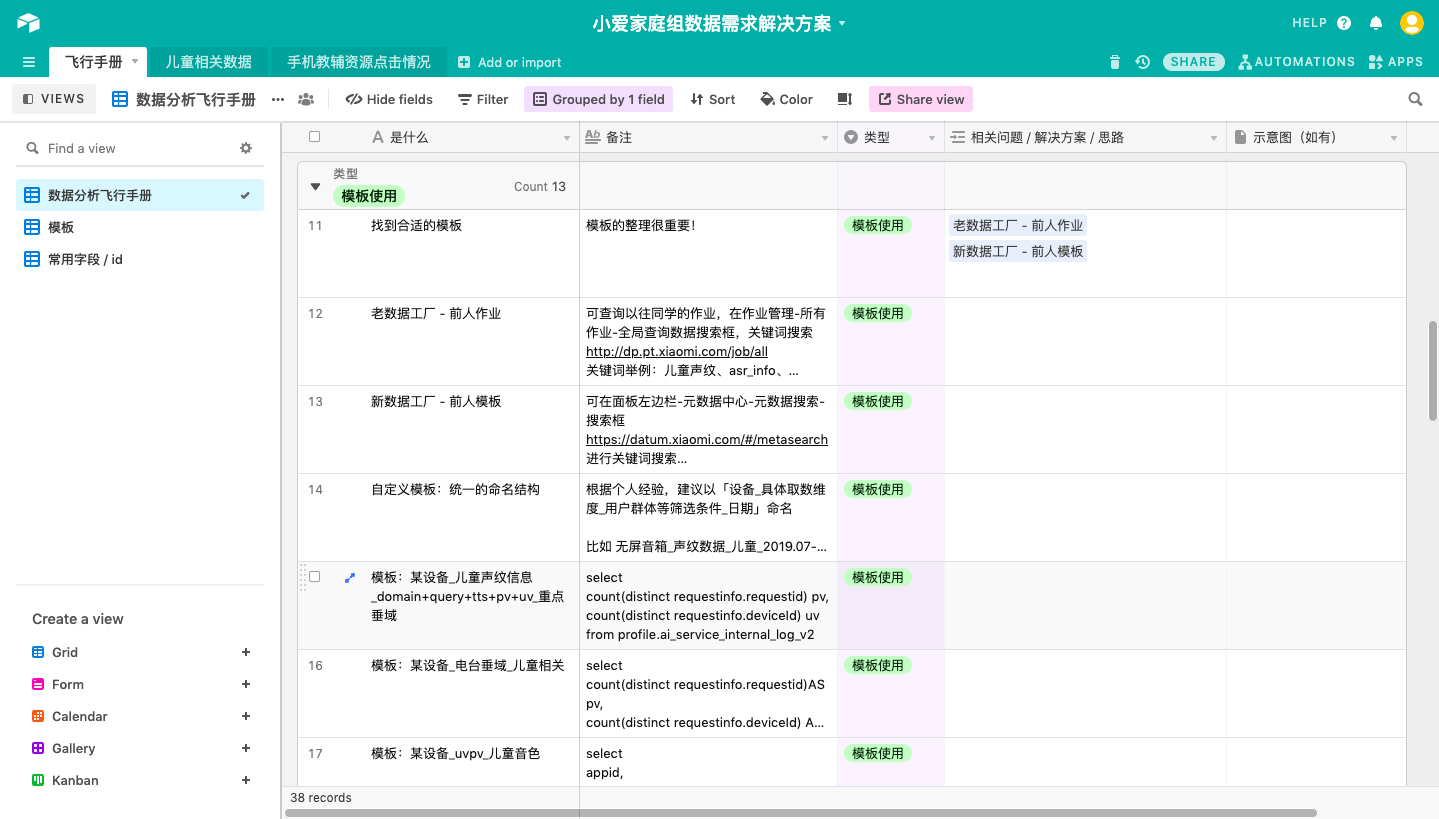
Task: Click the SHARE button
Action: pos(1193,62)
